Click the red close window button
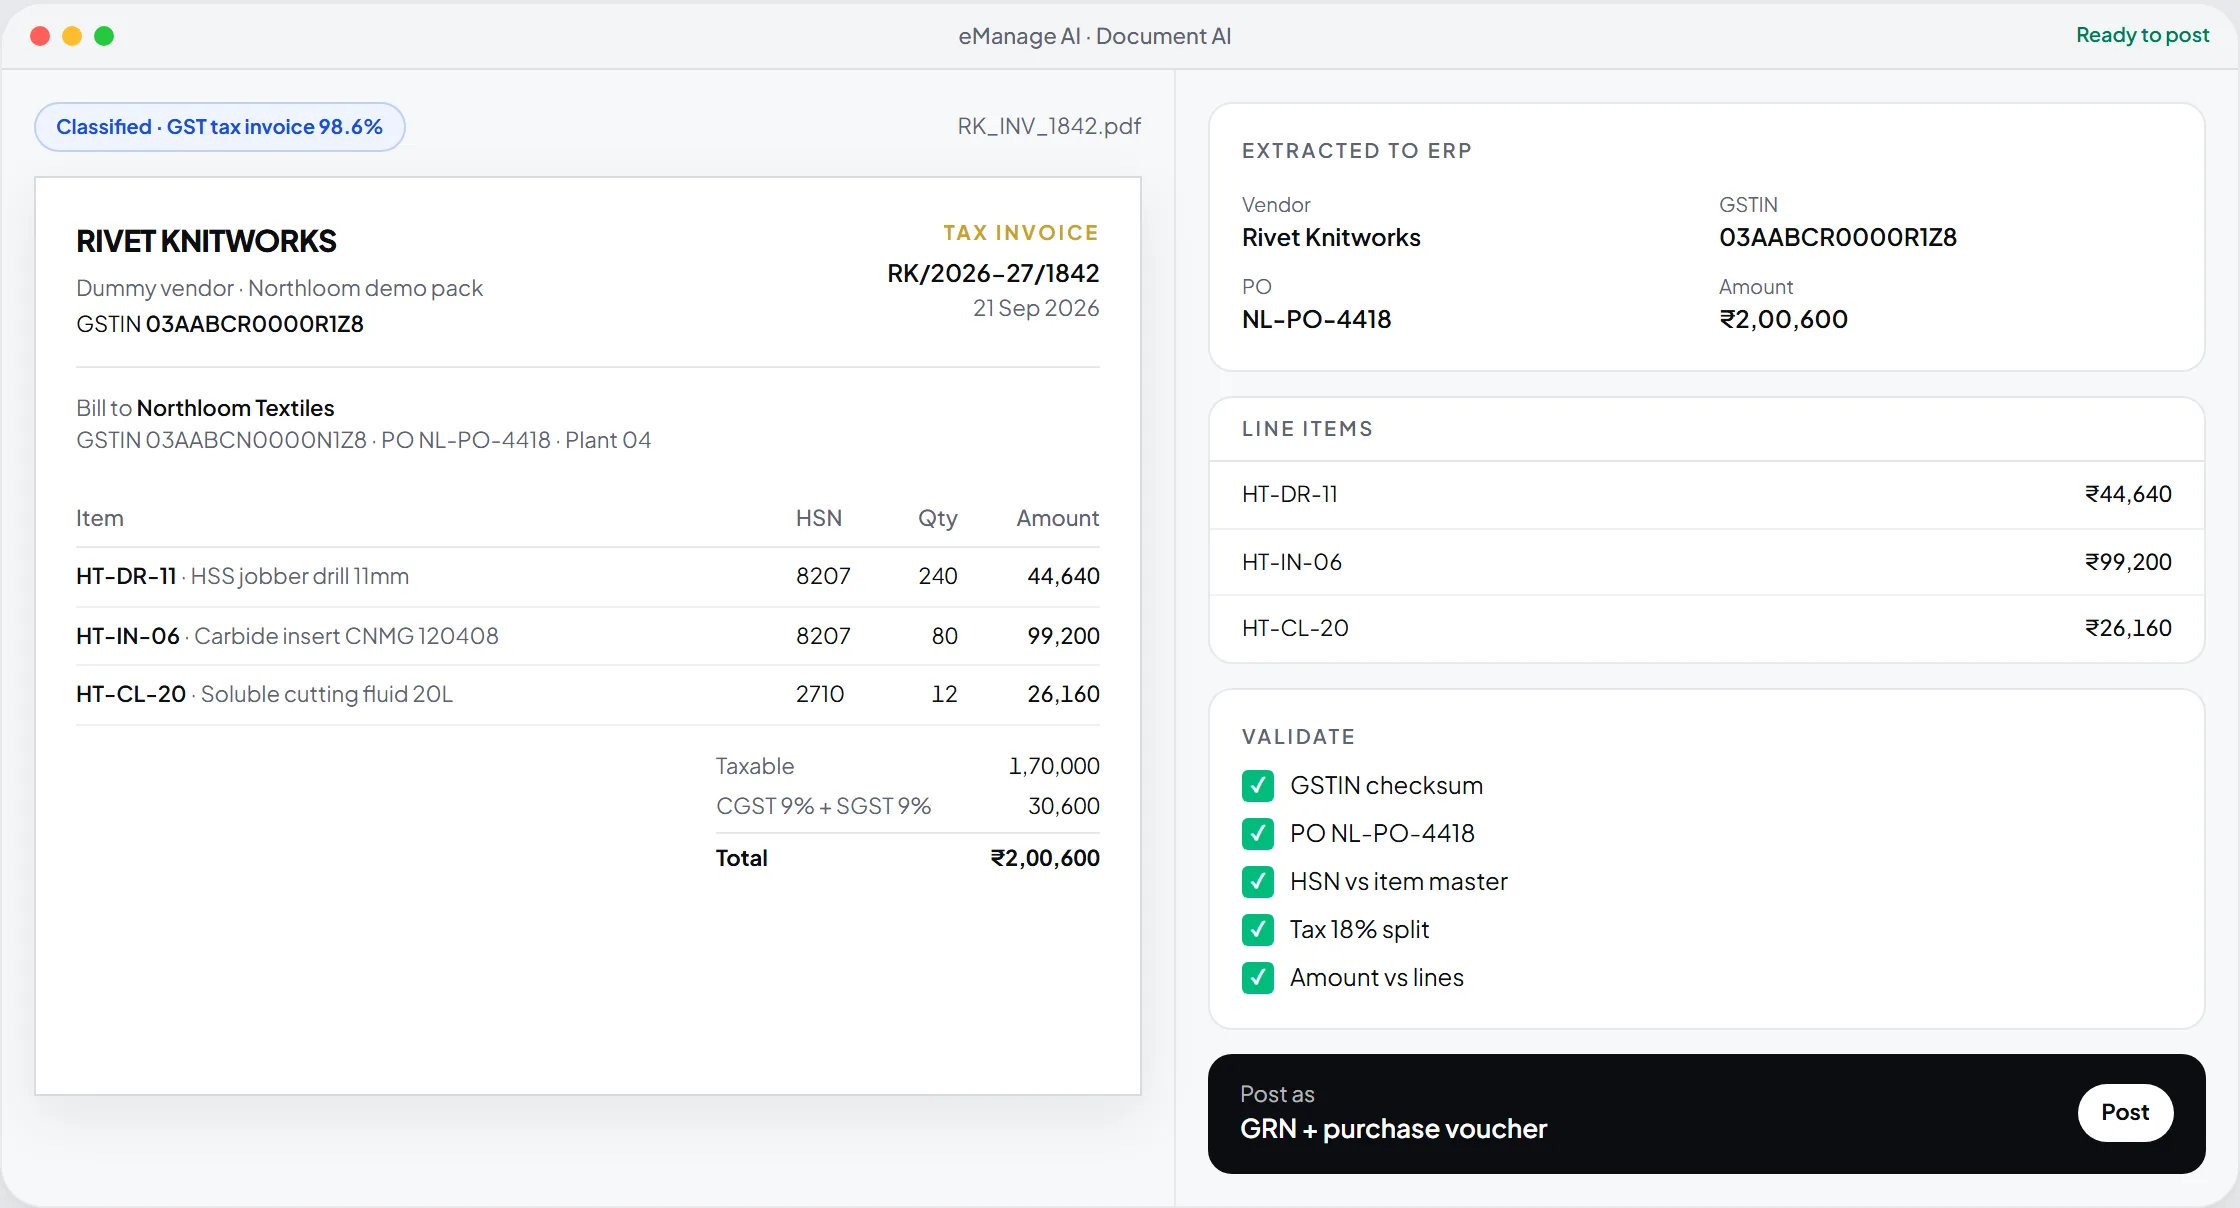This screenshot has width=2240, height=1208. [x=40, y=36]
